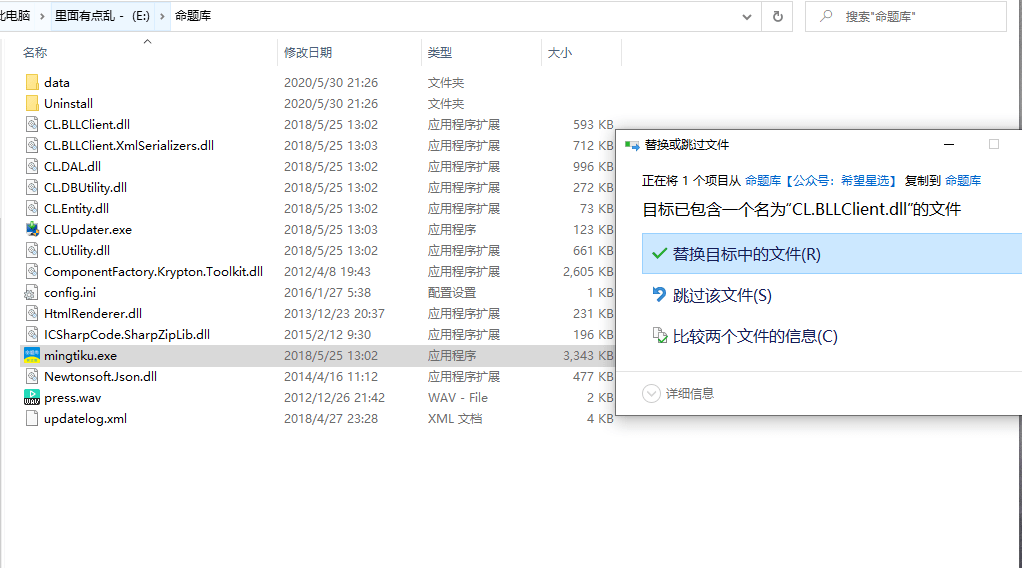Image resolution: width=1022 pixels, height=568 pixels.
Task: Click the Newtonsoft.Json.dll file icon
Action: pyautogui.click(x=32, y=376)
